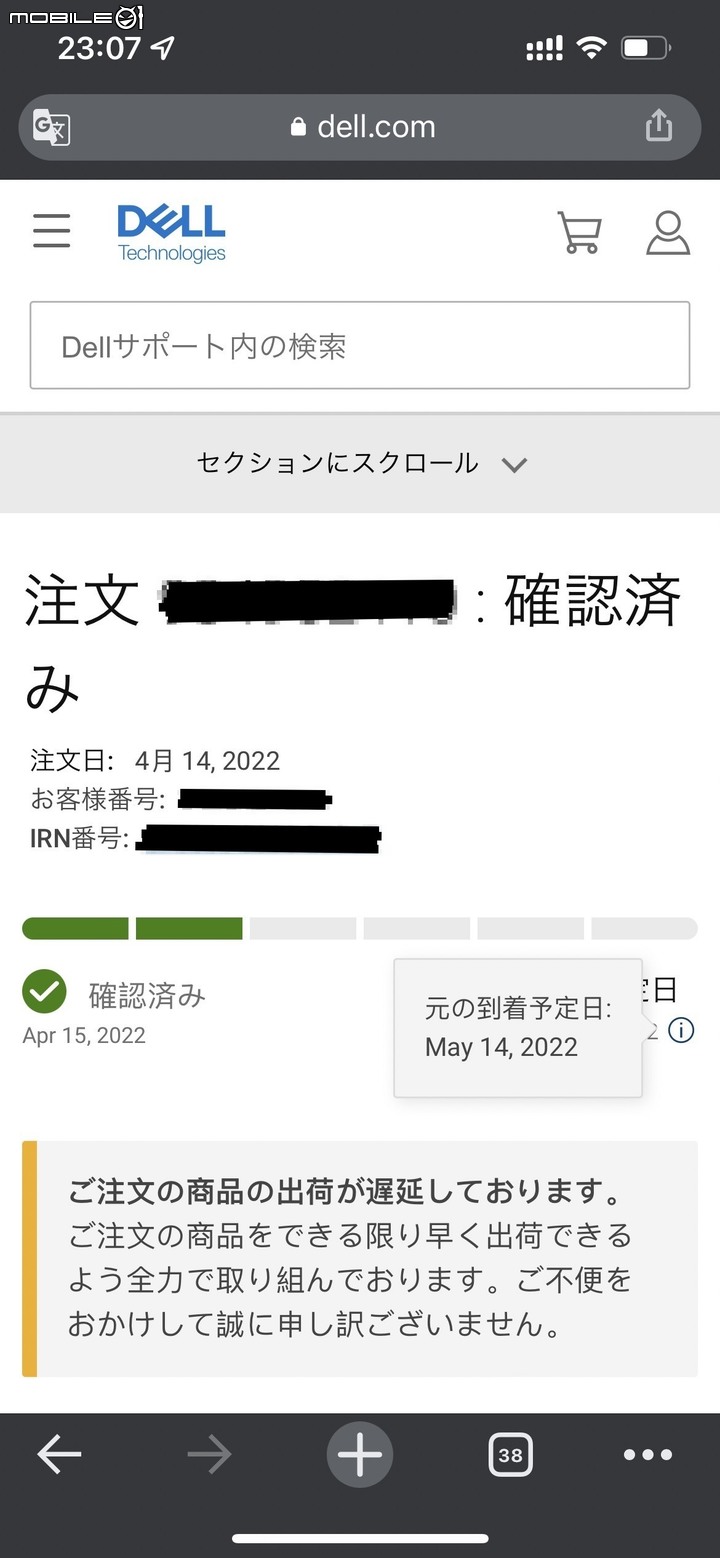Tap the dell.com address bar
The height and width of the screenshot is (1558, 720).
click(360, 127)
